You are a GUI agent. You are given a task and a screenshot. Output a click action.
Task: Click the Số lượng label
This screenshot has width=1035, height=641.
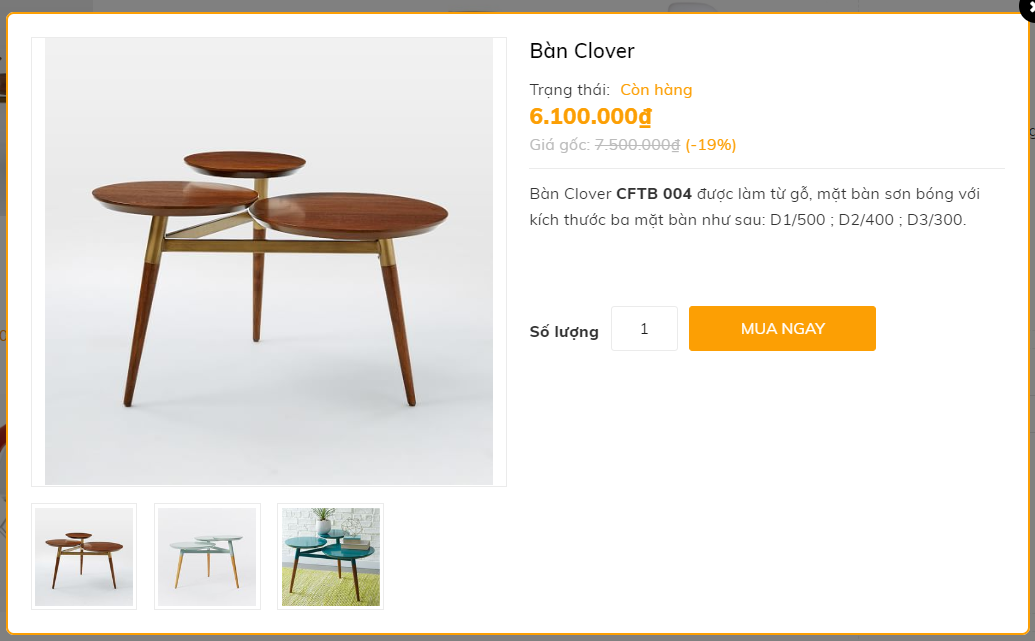point(564,331)
